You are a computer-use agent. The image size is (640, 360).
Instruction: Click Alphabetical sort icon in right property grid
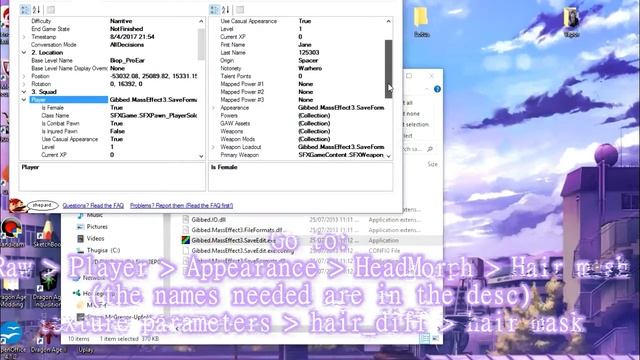point(225,10)
